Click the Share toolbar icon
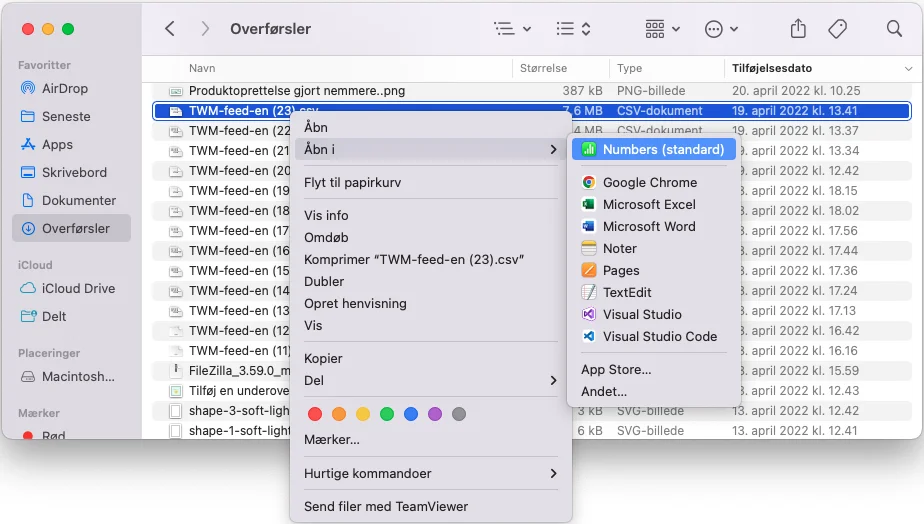 [x=798, y=28]
